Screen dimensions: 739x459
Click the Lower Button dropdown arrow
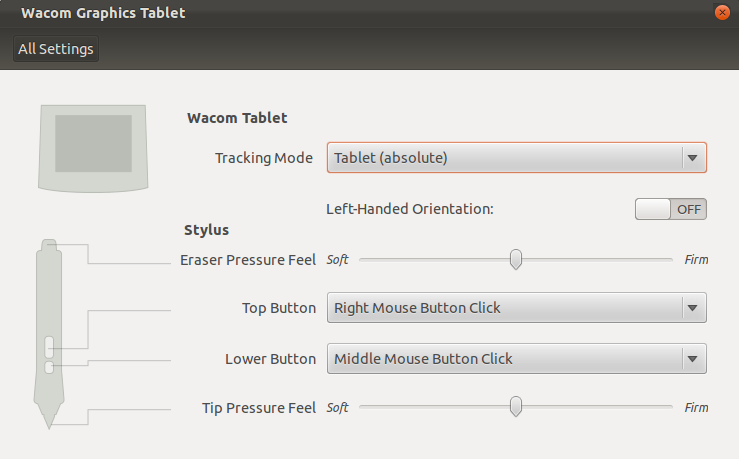point(692,359)
